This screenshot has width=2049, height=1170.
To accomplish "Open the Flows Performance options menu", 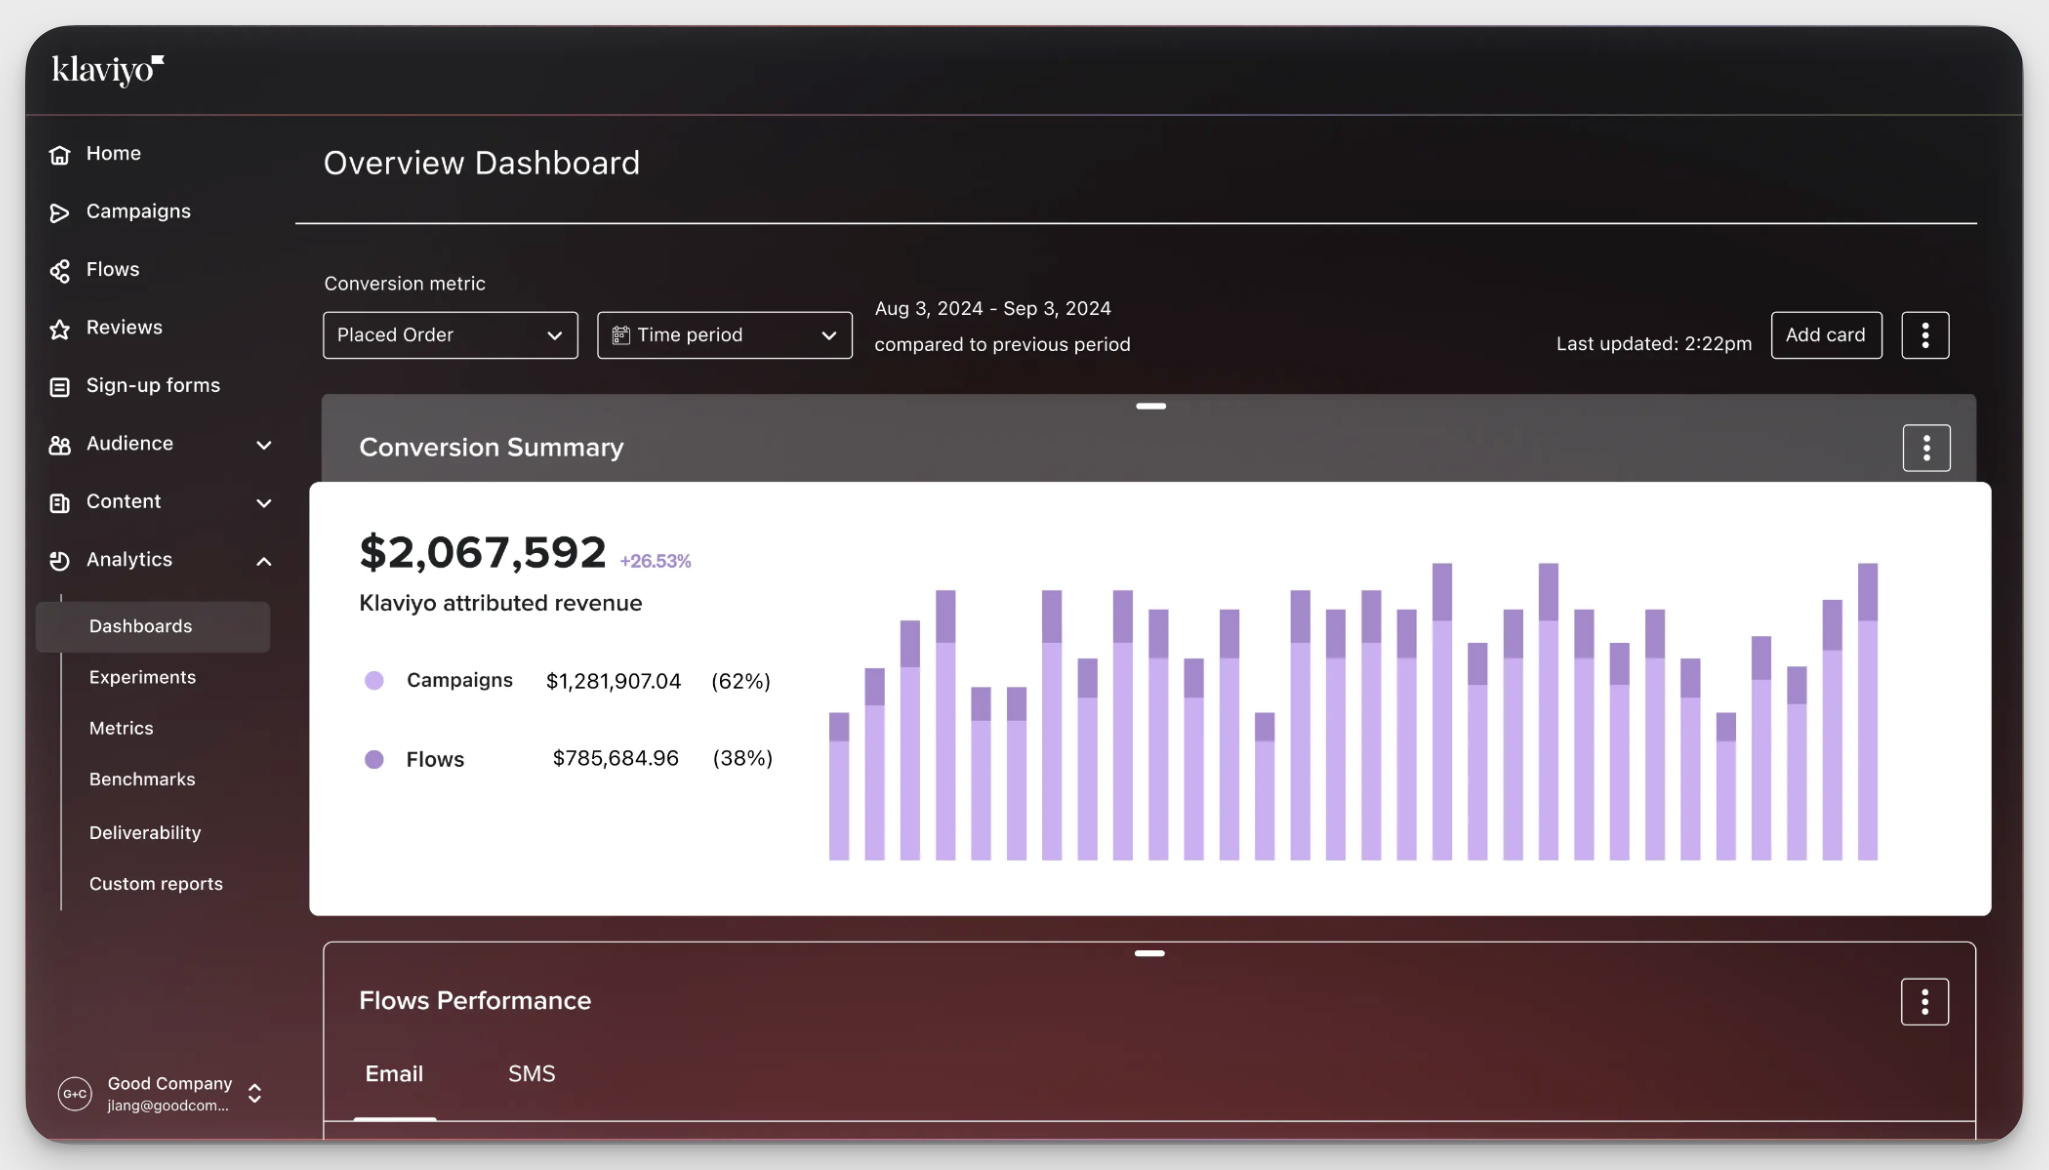I will [x=1924, y=1001].
